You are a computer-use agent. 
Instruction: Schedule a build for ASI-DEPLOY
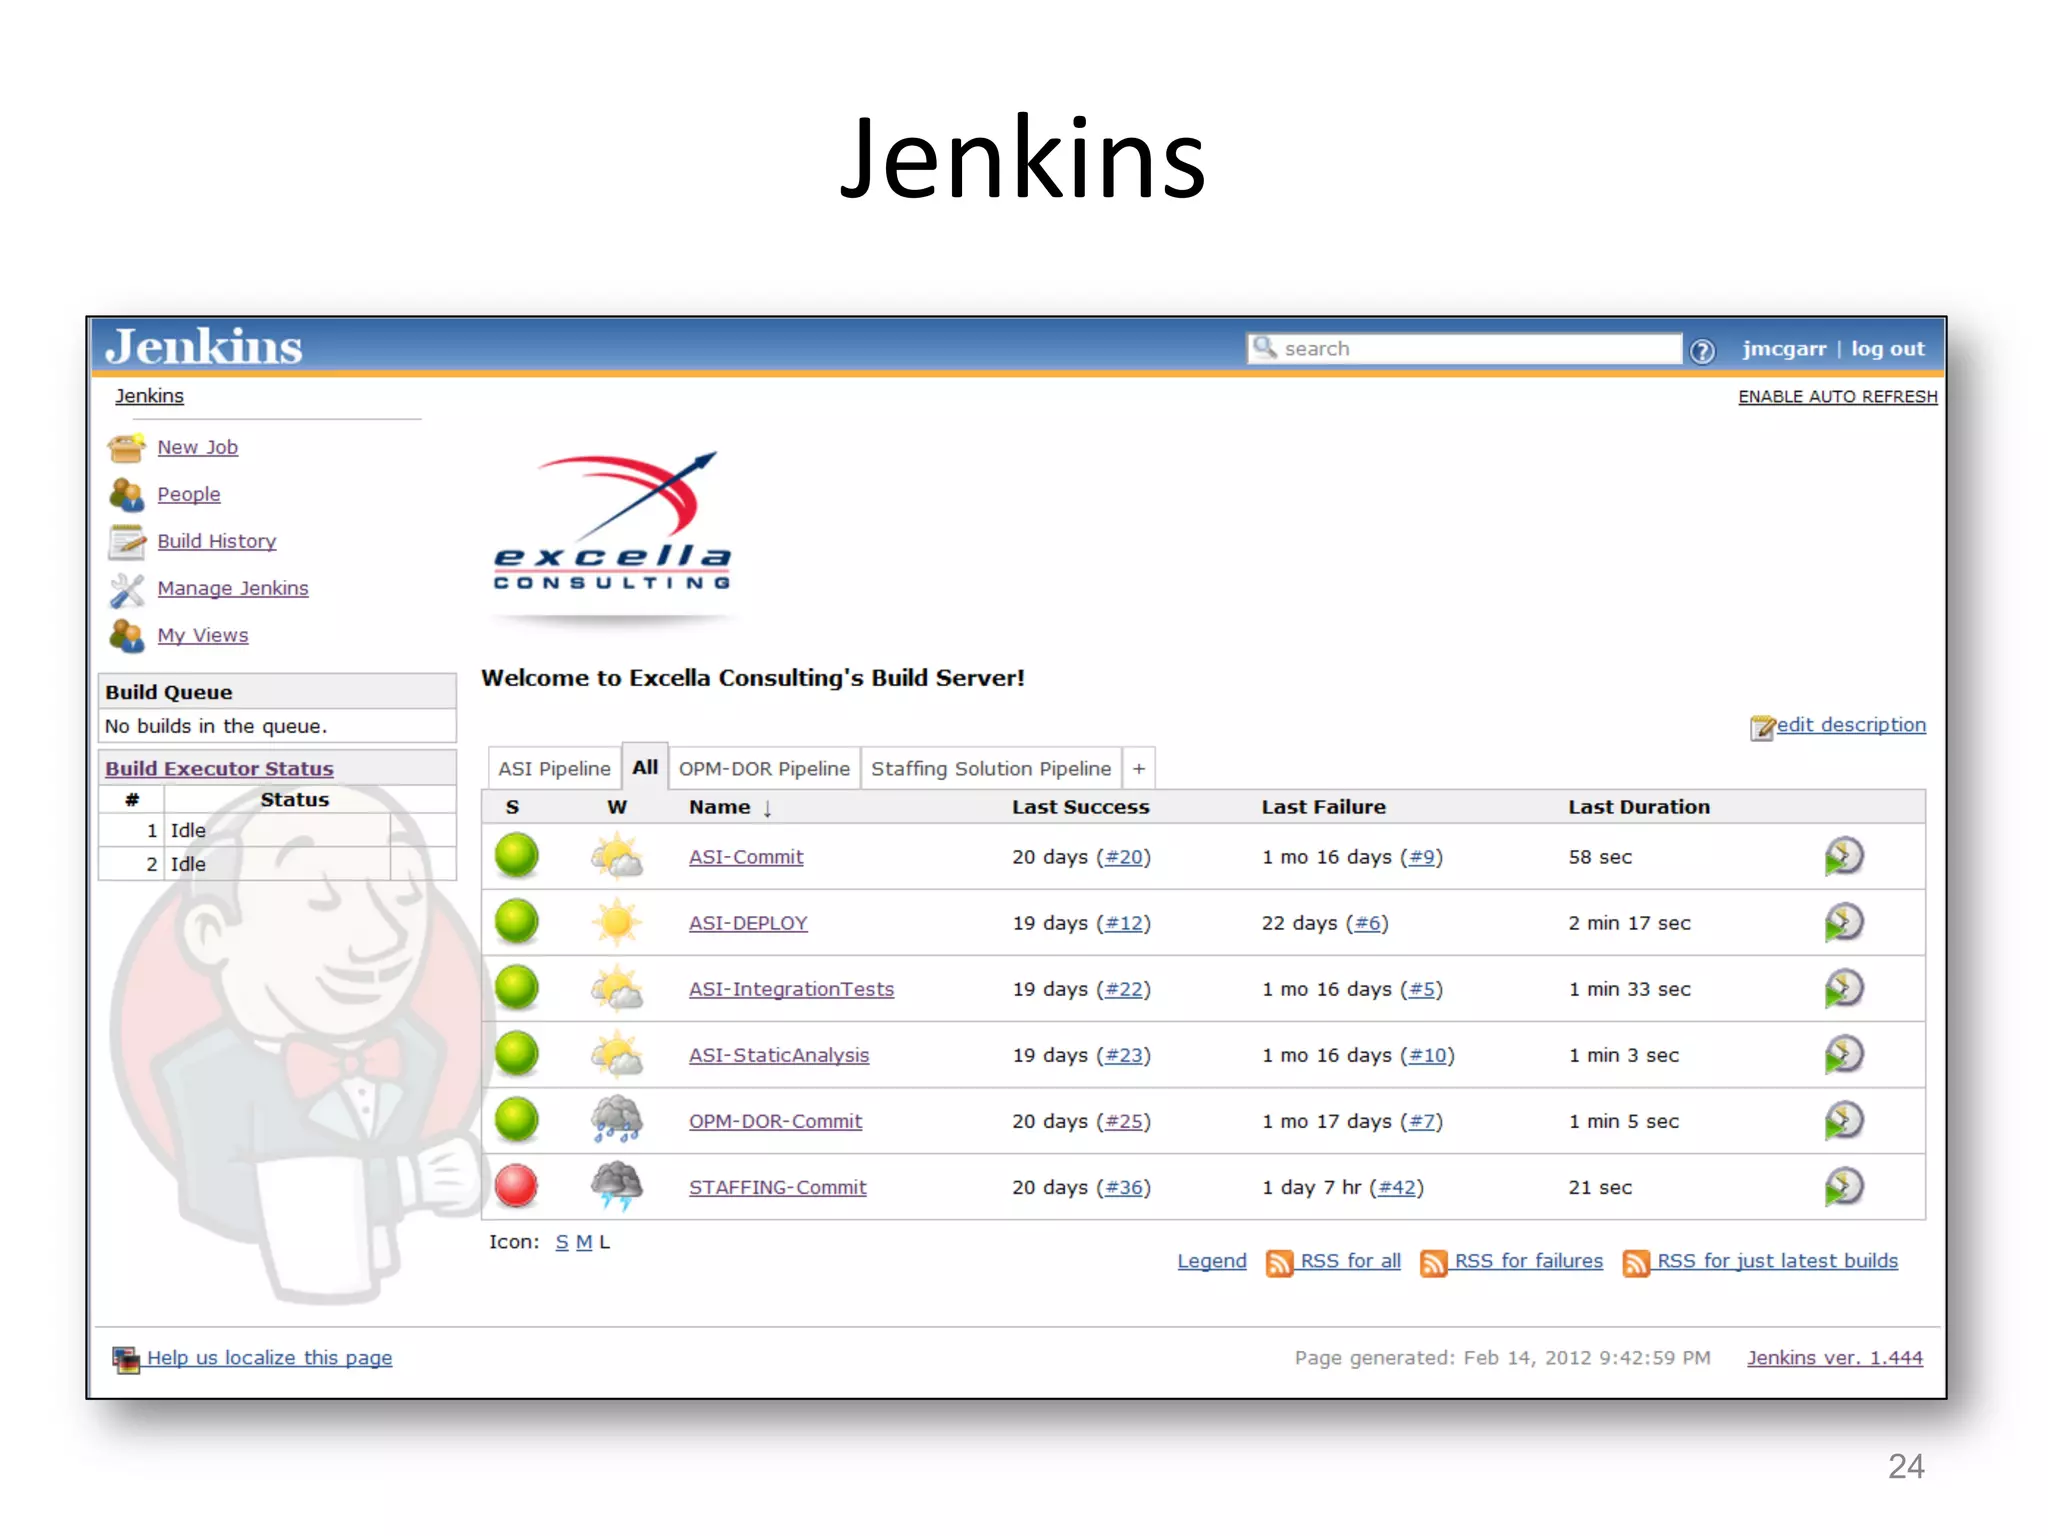[1843, 922]
